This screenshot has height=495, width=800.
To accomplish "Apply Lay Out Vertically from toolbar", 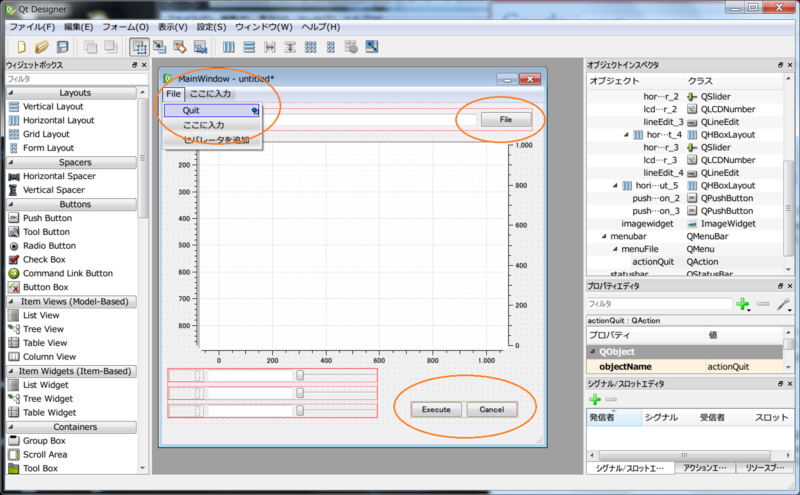I will 249,47.
